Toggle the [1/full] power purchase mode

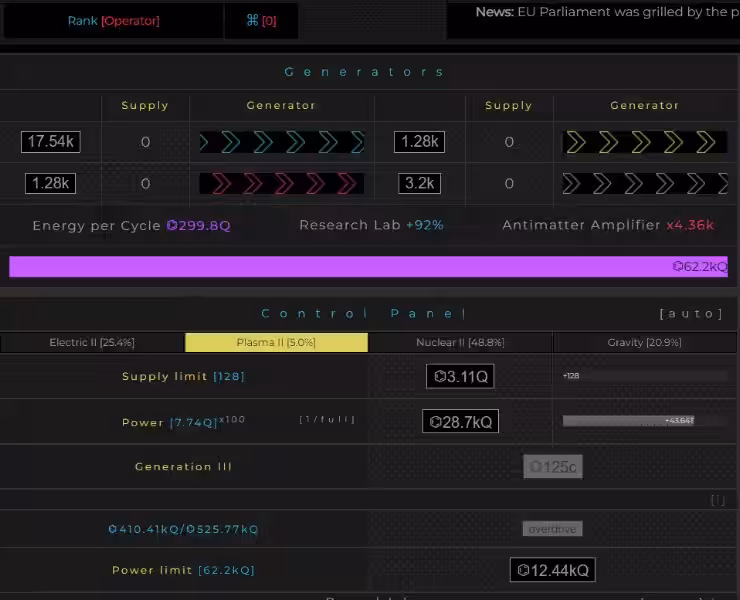327,420
